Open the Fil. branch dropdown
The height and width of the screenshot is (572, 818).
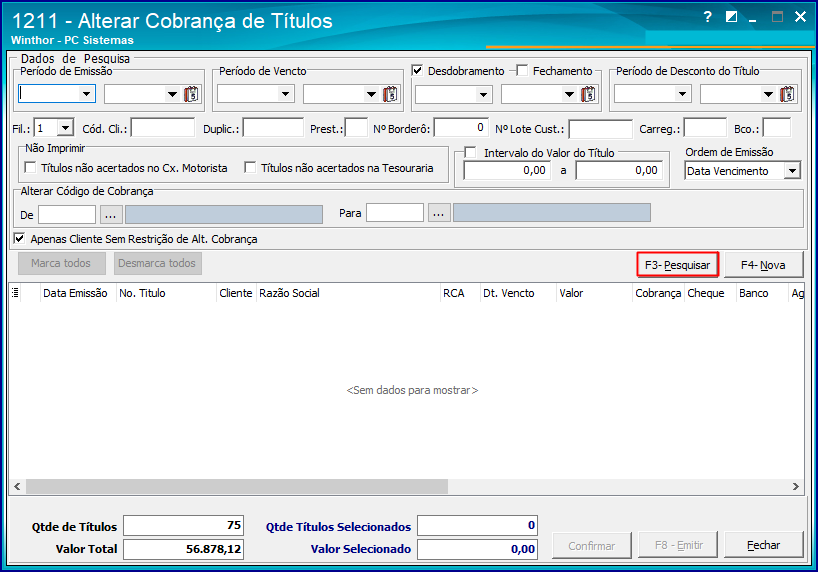(65, 128)
